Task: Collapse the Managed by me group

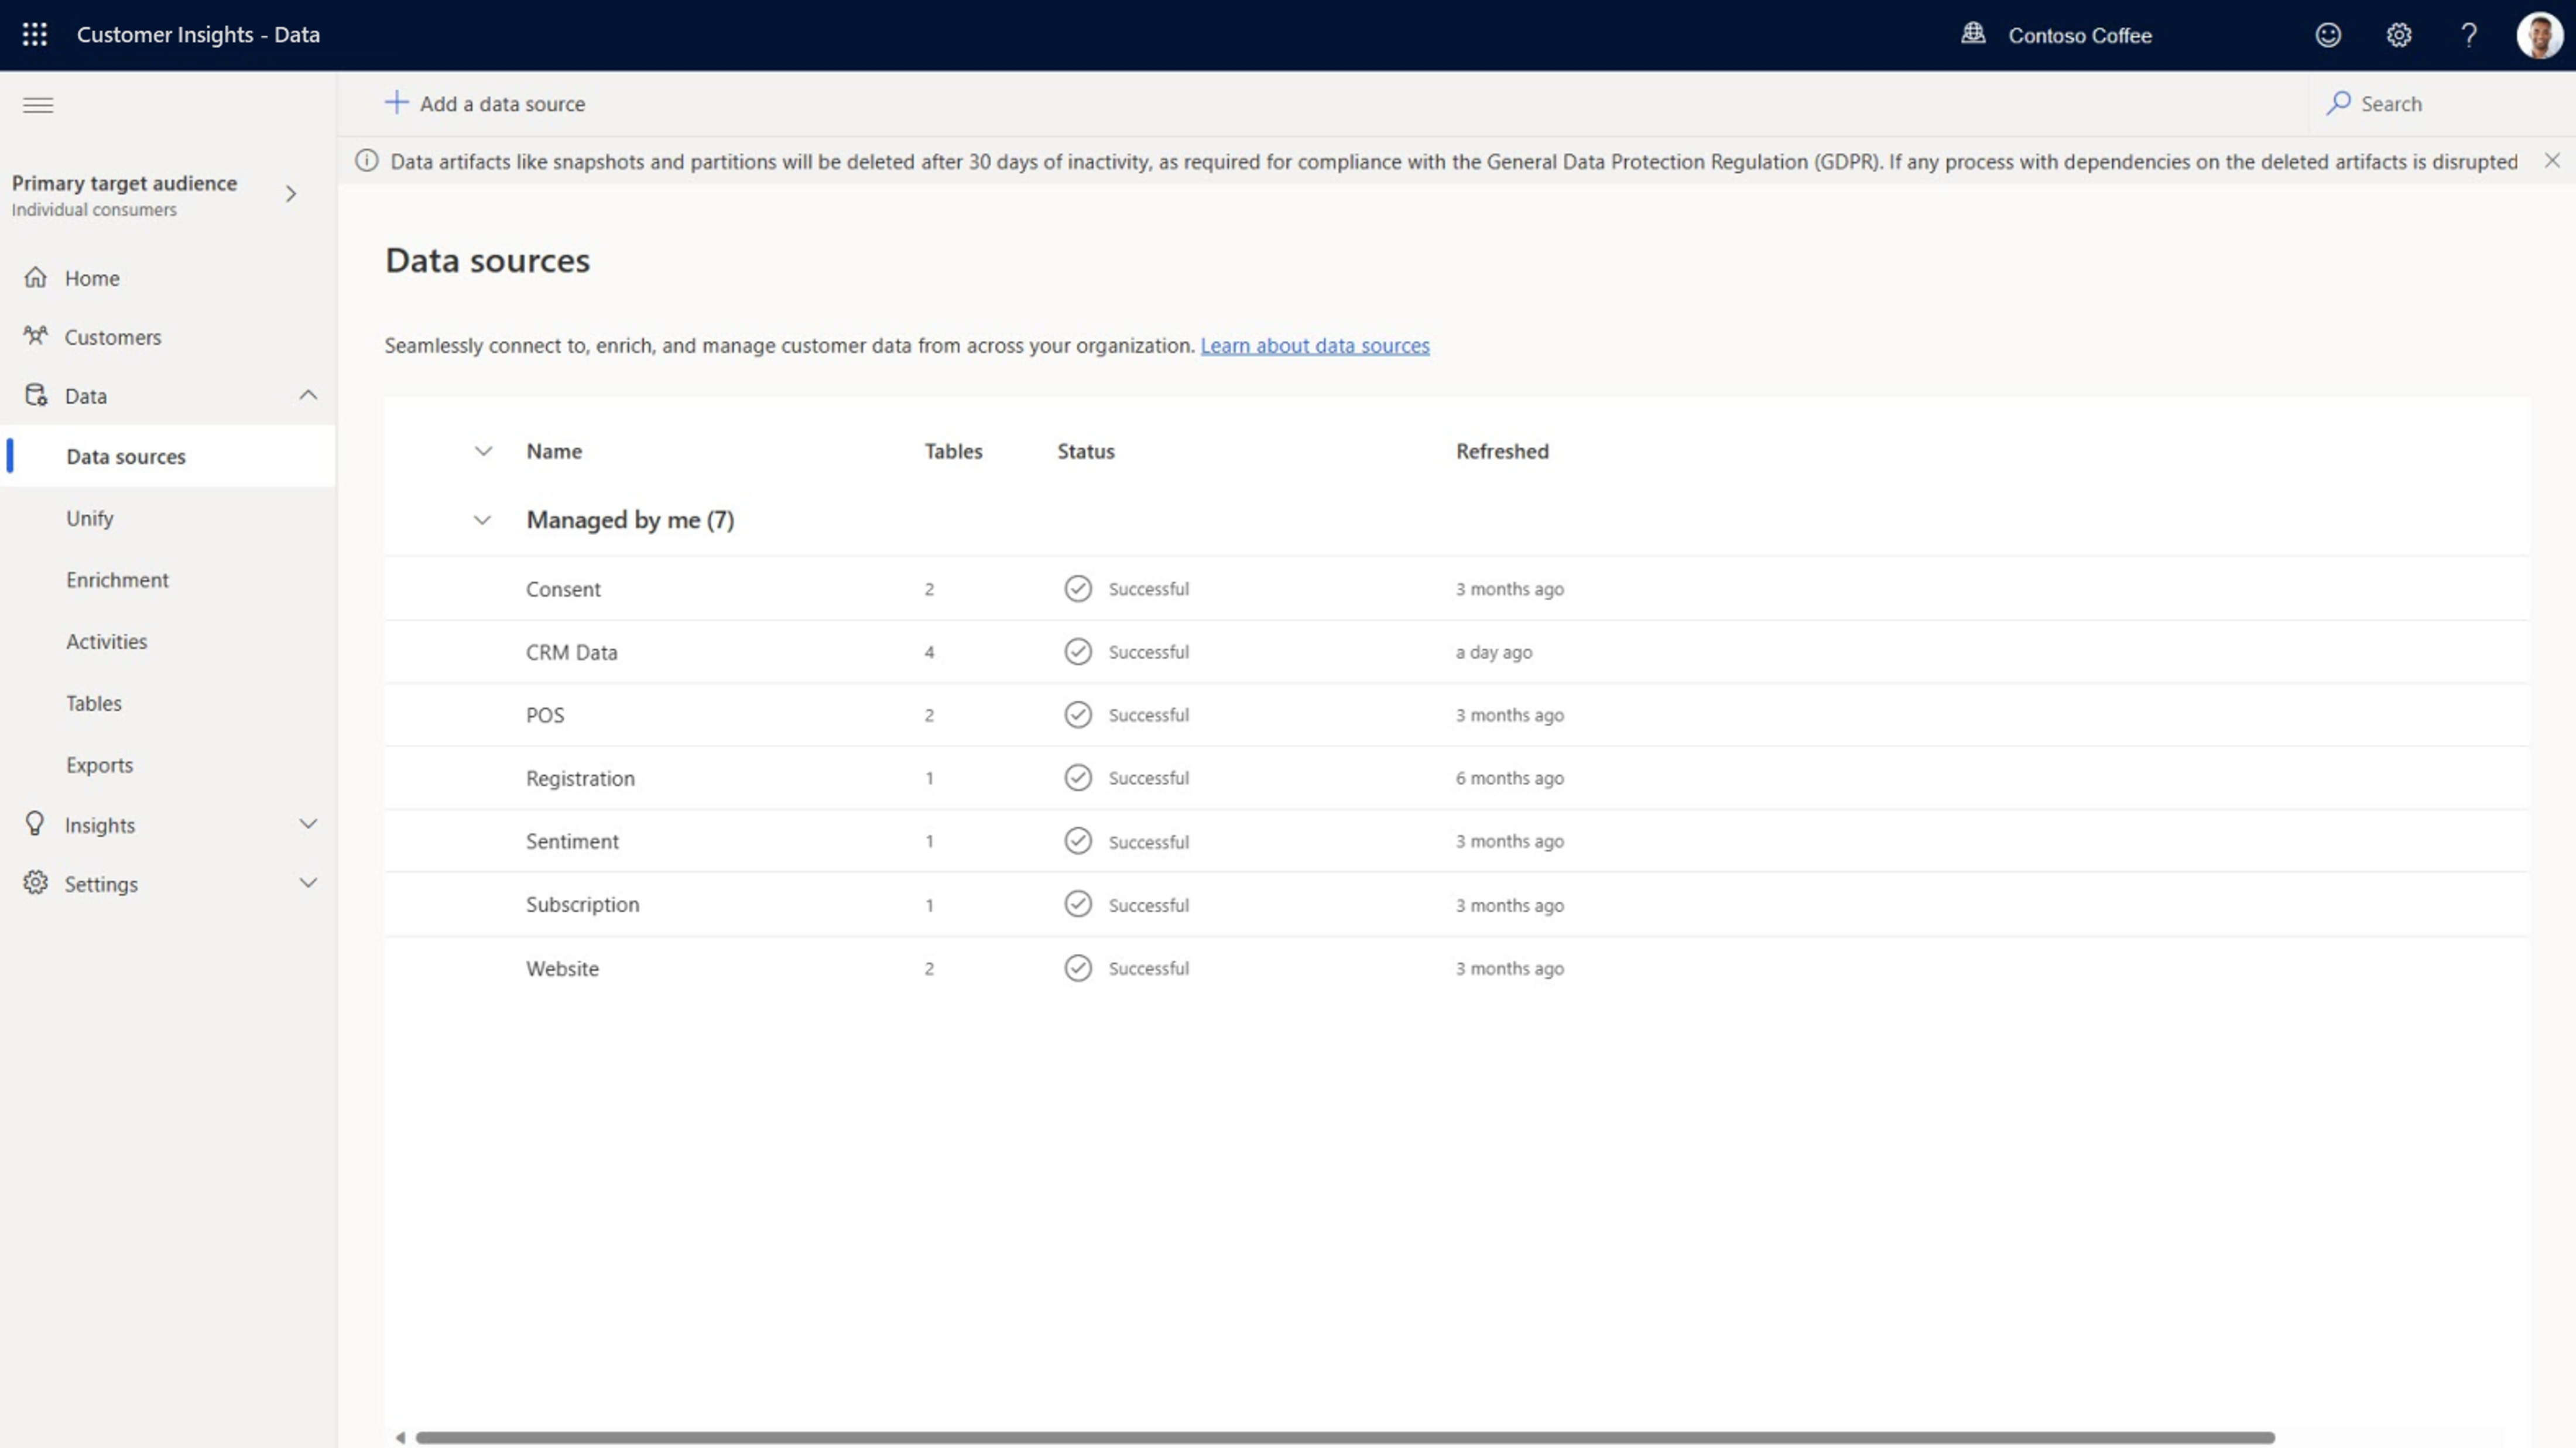Action: 483,520
